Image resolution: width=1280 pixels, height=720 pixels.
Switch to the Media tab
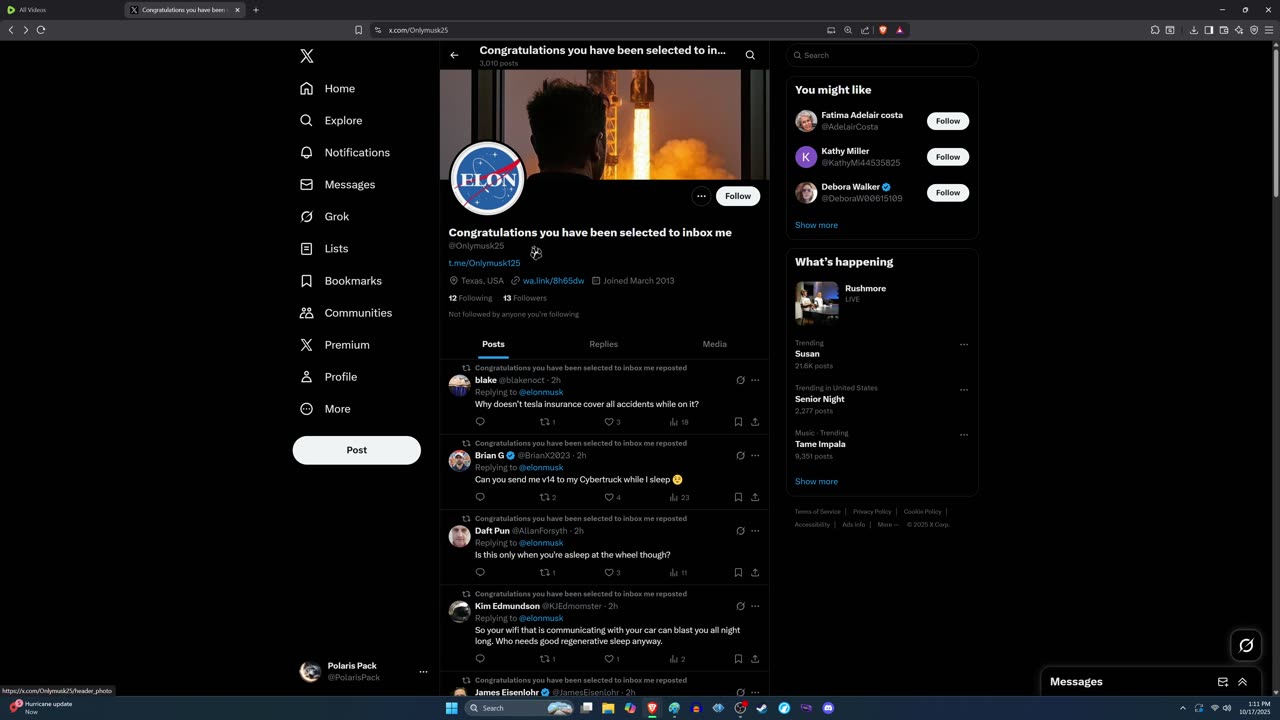[714, 344]
